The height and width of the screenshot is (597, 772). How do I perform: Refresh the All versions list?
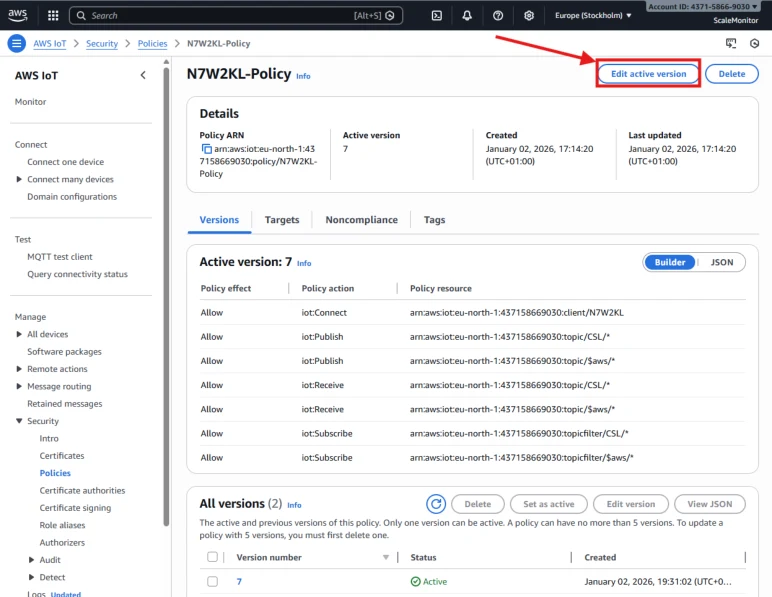436,503
